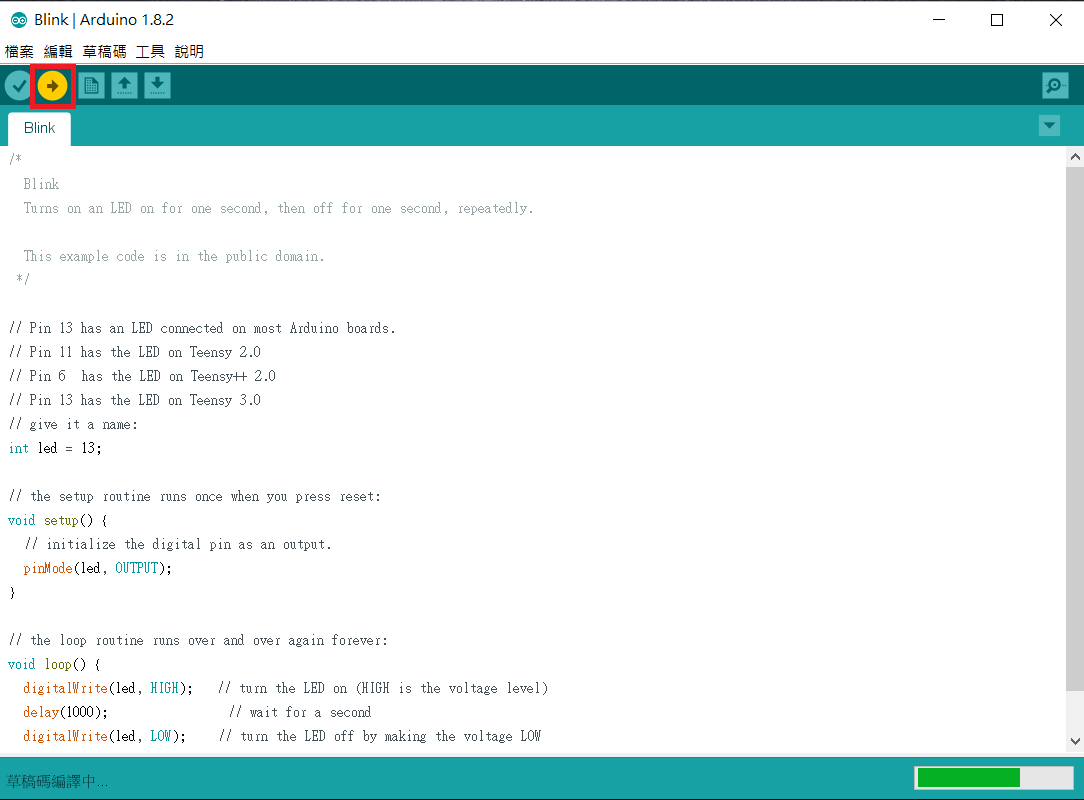Viewport: 1084px width, 800px height.
Task: Click the 'delay(1000);' statement
Action: [65, 712]
